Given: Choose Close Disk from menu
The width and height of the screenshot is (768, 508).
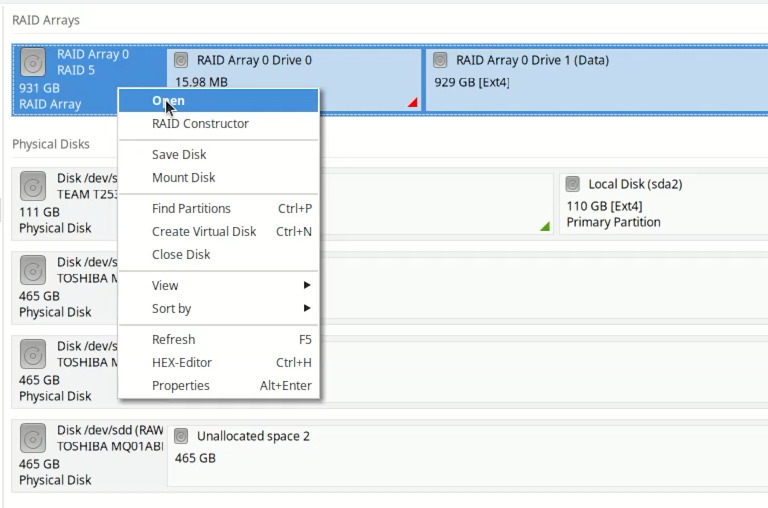Looking at the screenshot, I should pos(218,254).
